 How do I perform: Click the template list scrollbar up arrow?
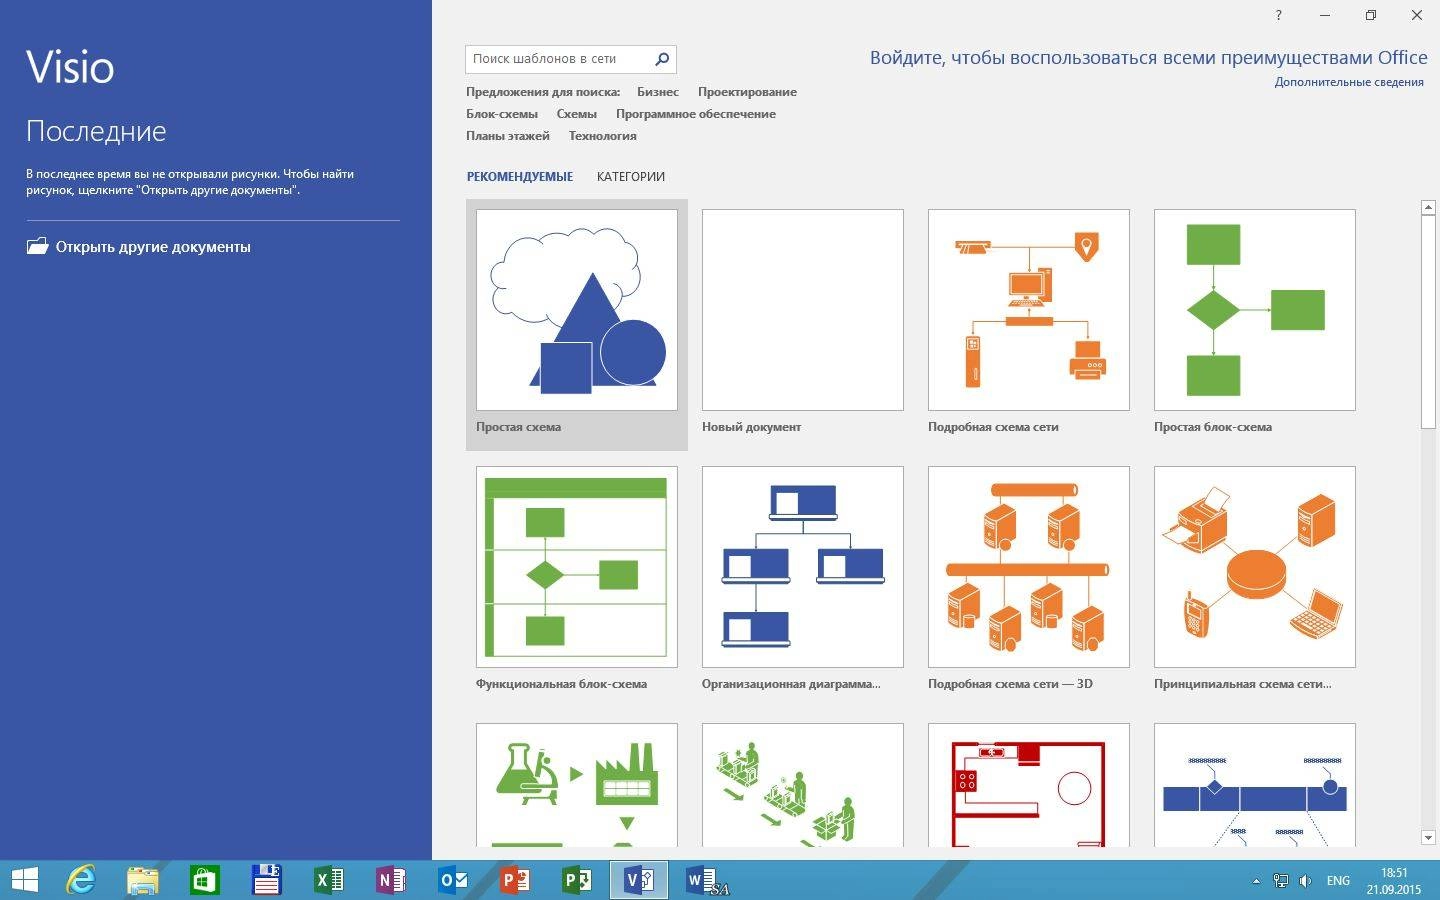[x=1428, y=207]
